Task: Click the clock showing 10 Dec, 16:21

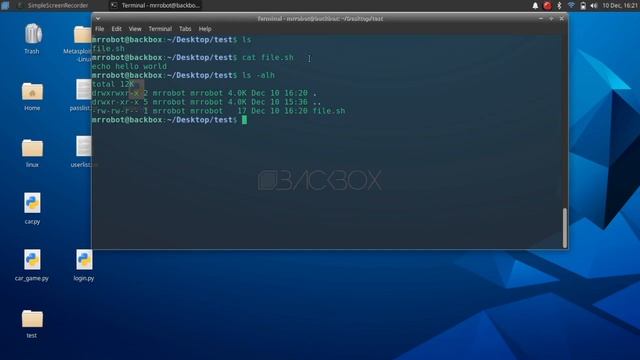Action: pyautogui.click(x=620, y=5)
